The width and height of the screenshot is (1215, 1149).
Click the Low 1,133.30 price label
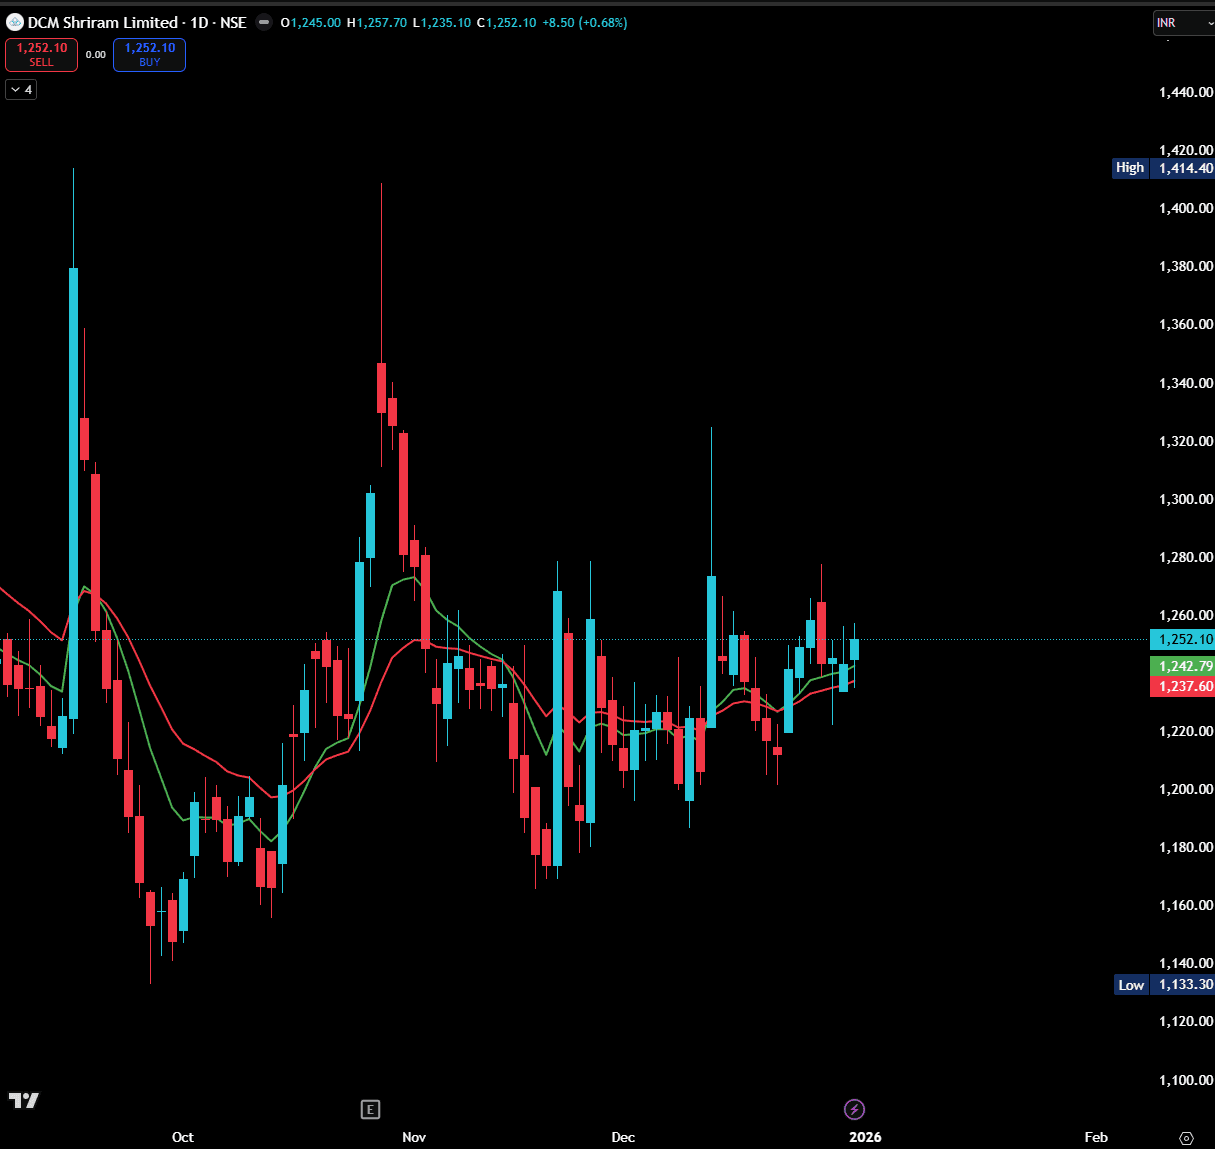coord(1164,985)
